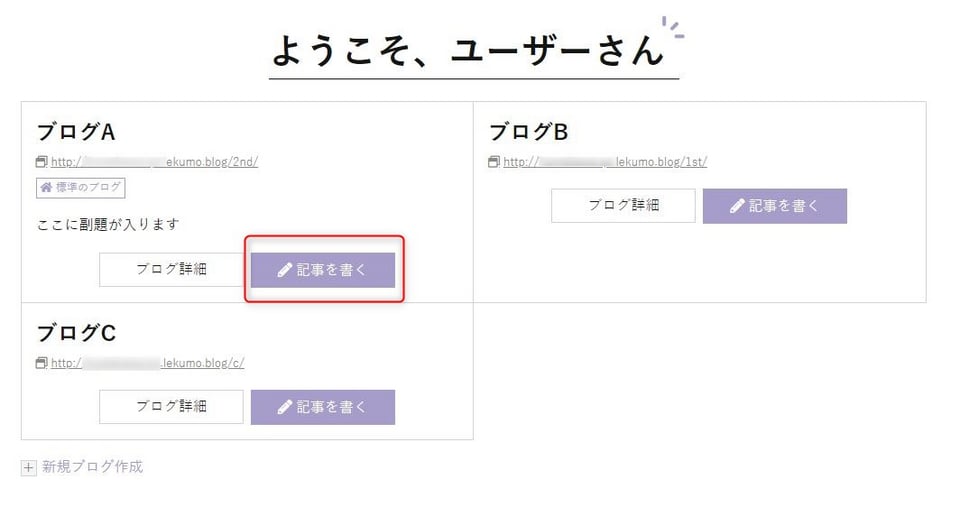Click the pencil icon on ブログA's 記事を書く
Screen dimensions: 960x507
(x=285, y=270)
